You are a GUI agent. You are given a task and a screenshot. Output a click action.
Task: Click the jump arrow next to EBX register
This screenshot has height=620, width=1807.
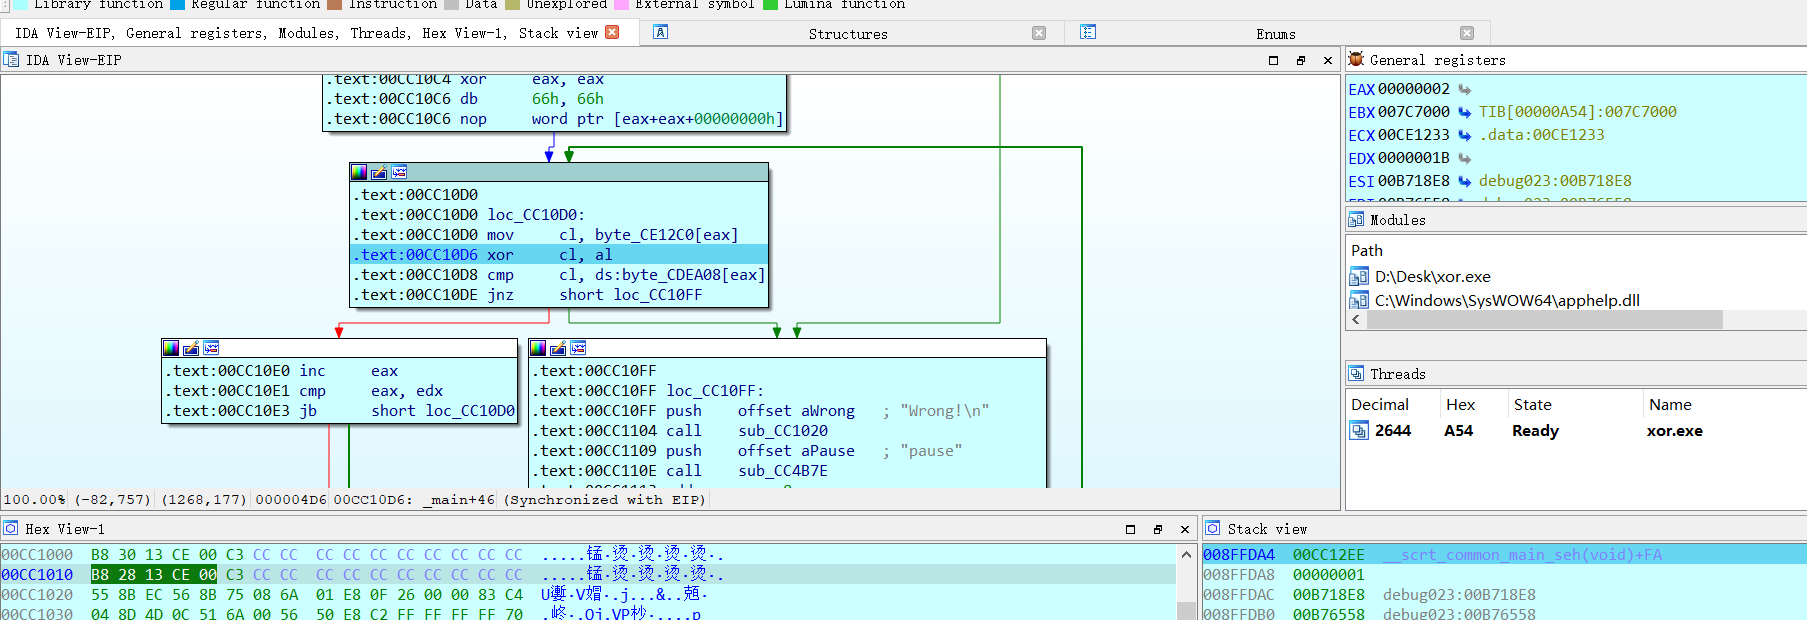point(1464,112)
